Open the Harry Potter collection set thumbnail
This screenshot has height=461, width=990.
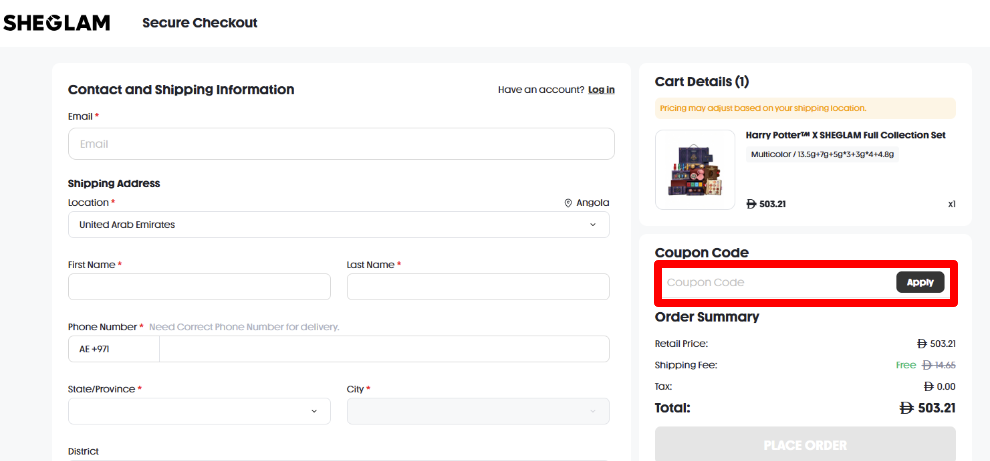click(695, 170)
